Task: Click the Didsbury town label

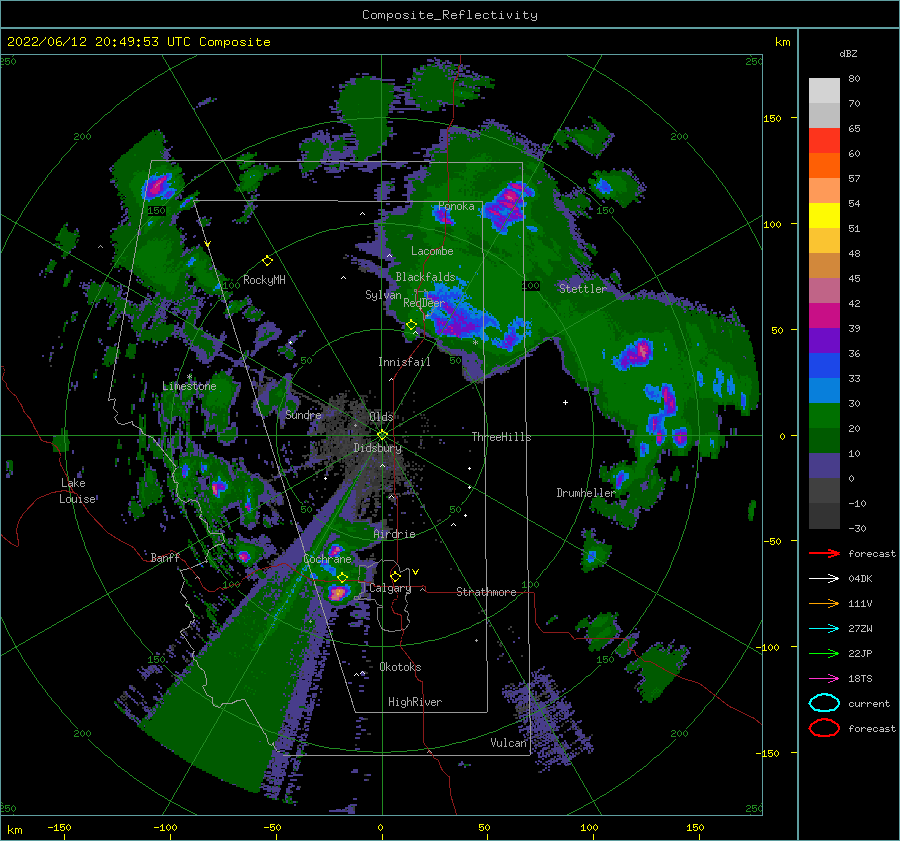Action: [378, 448]
